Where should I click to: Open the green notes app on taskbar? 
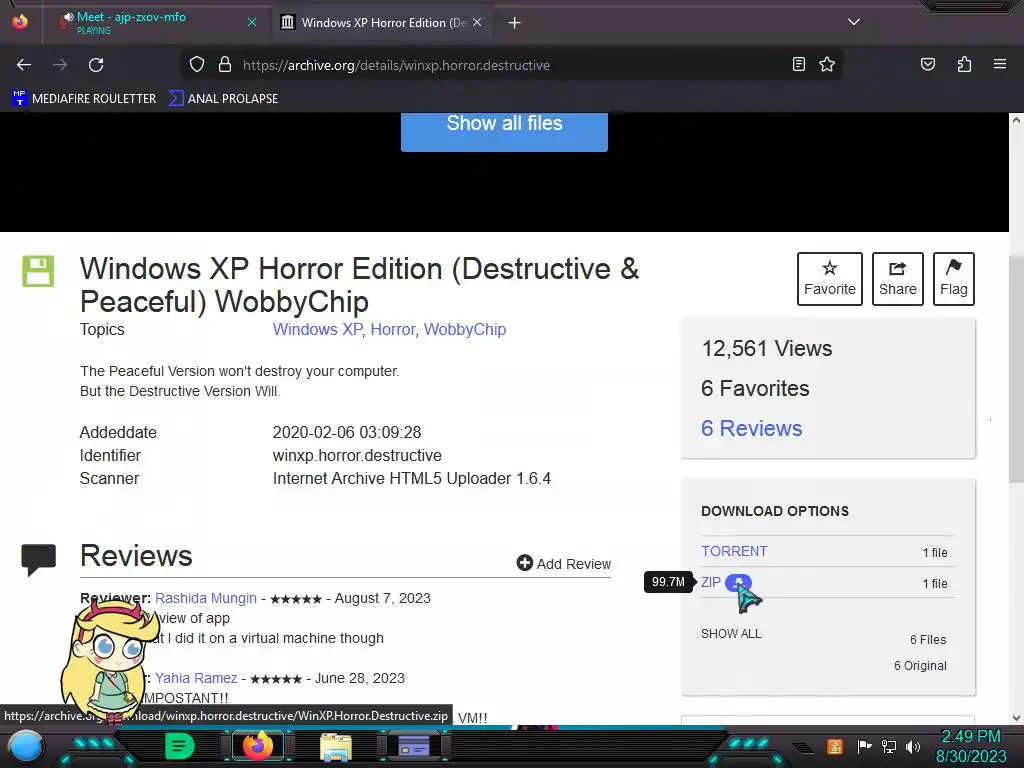click(179, 746)
